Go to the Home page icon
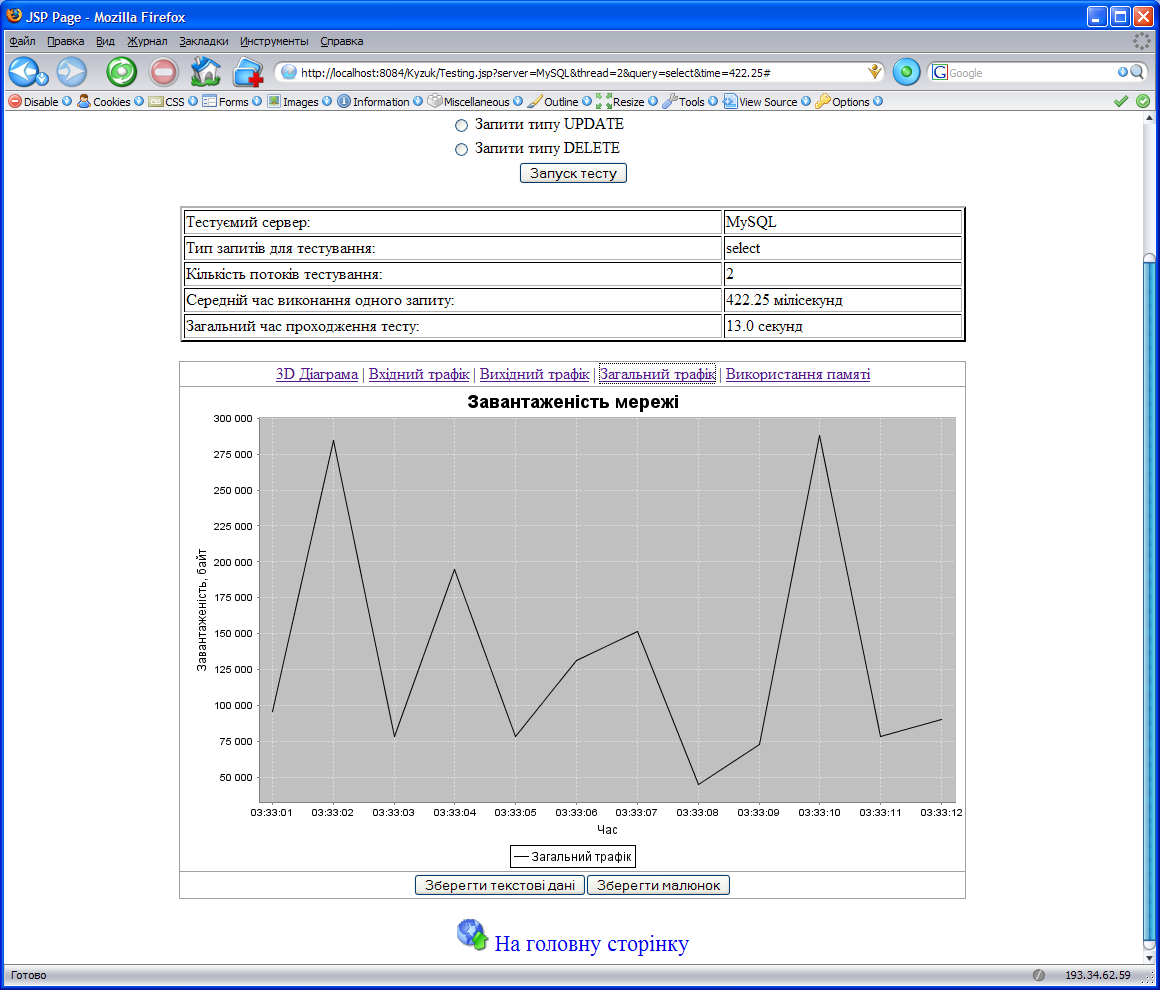The image size is (1160, 990). (205, 72)
